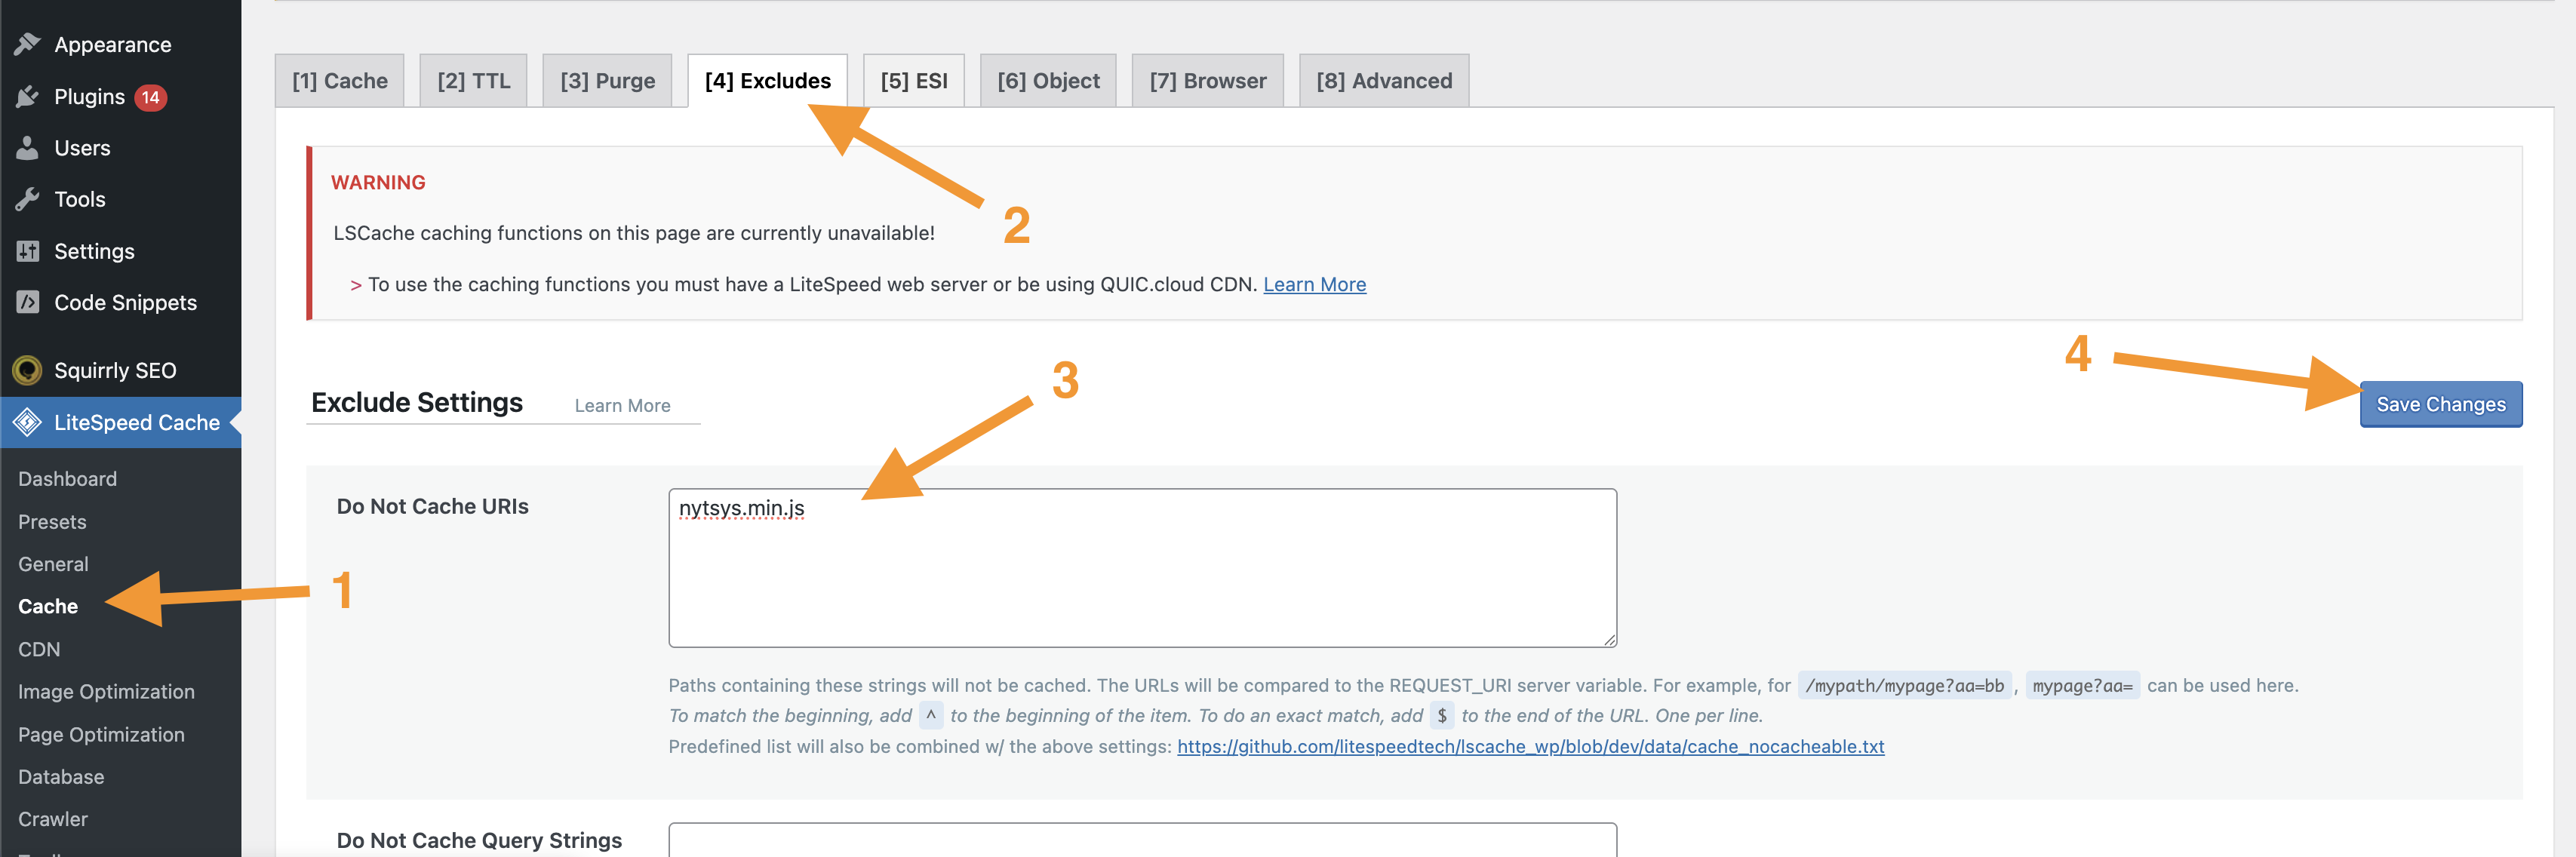Click the Settings sliders icon
Viewport: 2576px width, 857px height.
[28, 251]
